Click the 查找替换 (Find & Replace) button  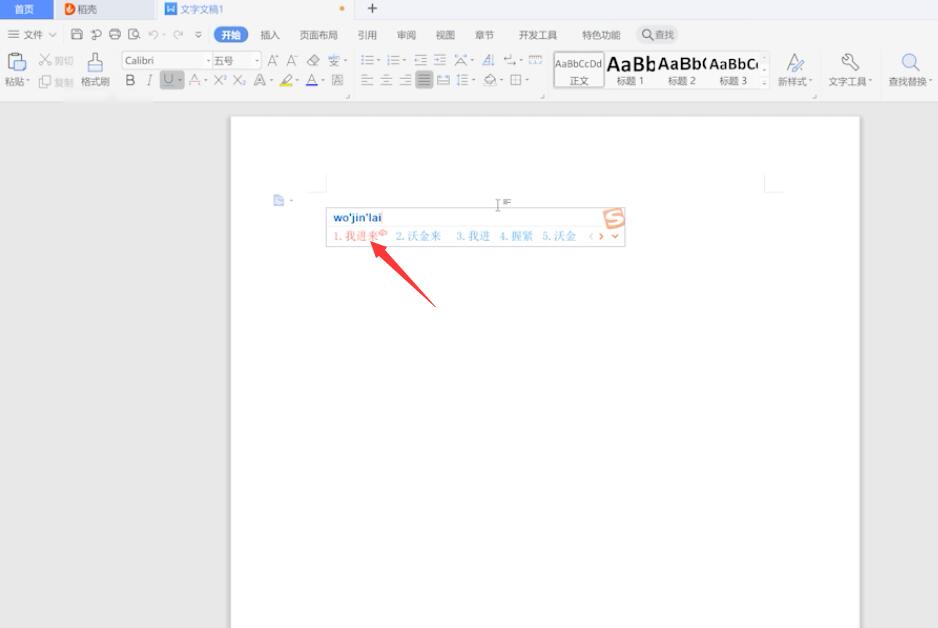point(910,69)
